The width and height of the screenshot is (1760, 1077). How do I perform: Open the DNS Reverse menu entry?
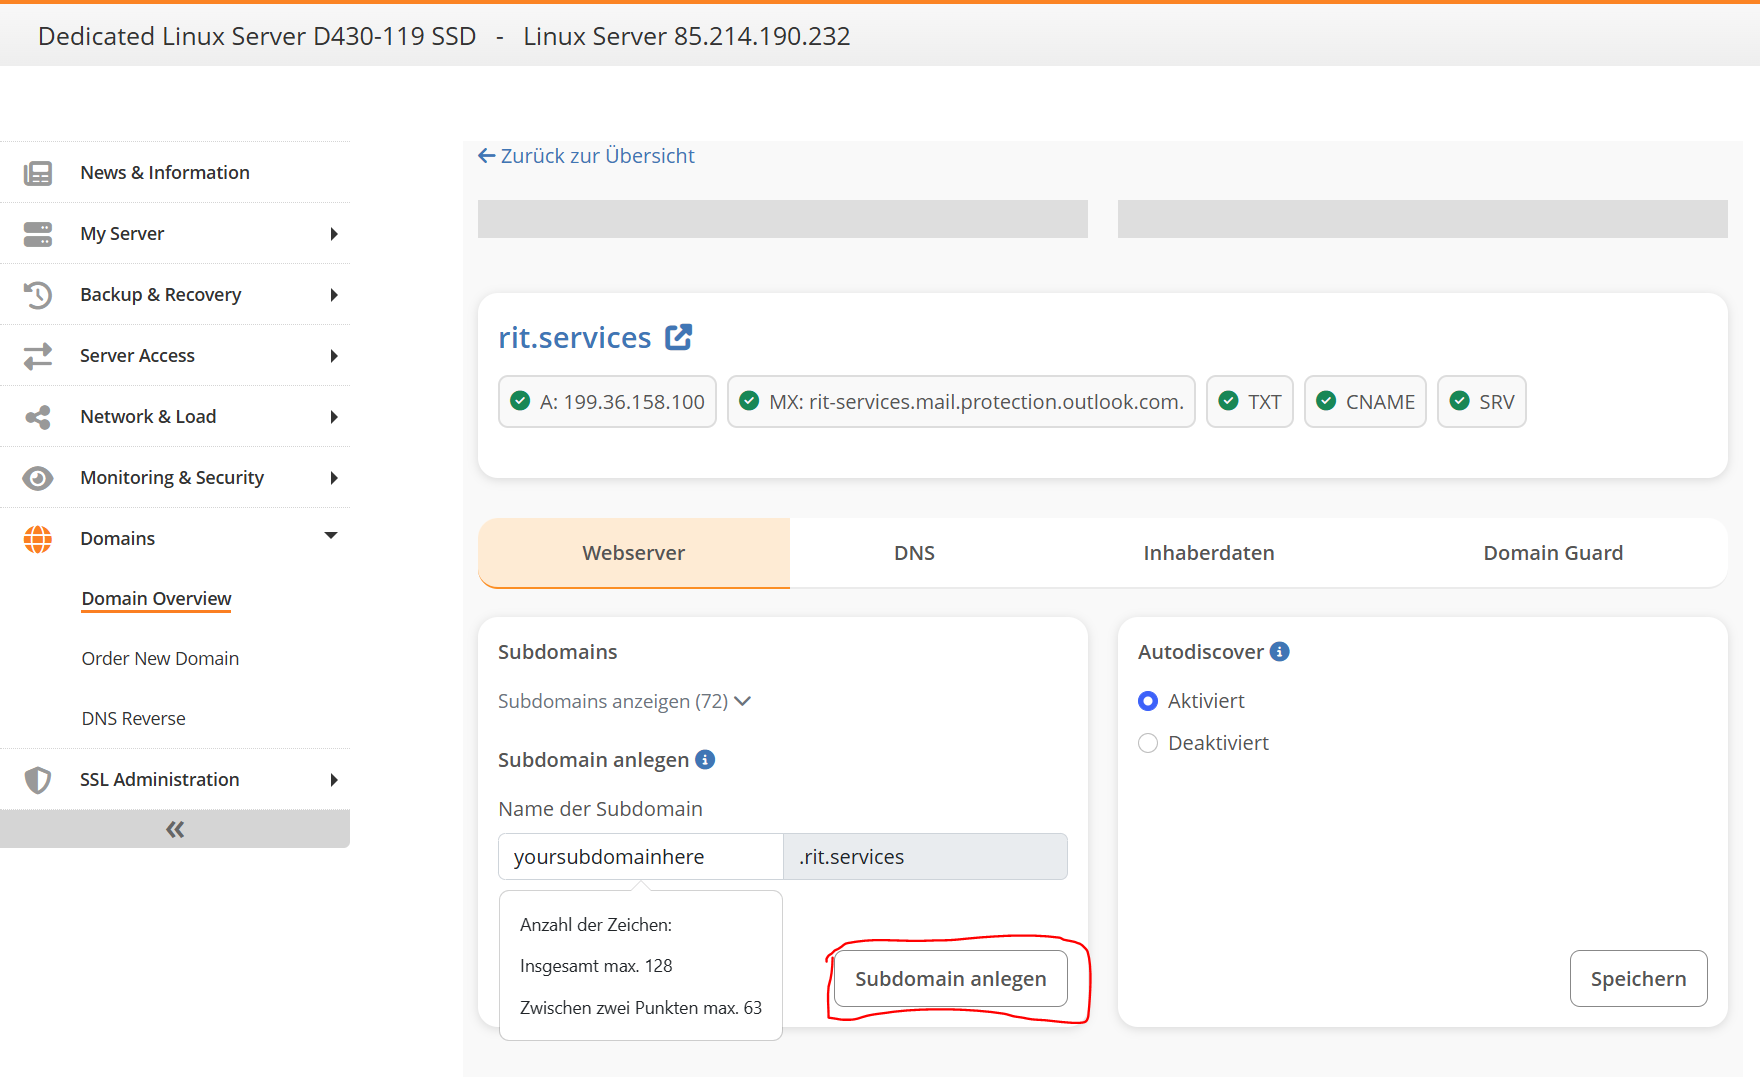click(x=133, y=718)
